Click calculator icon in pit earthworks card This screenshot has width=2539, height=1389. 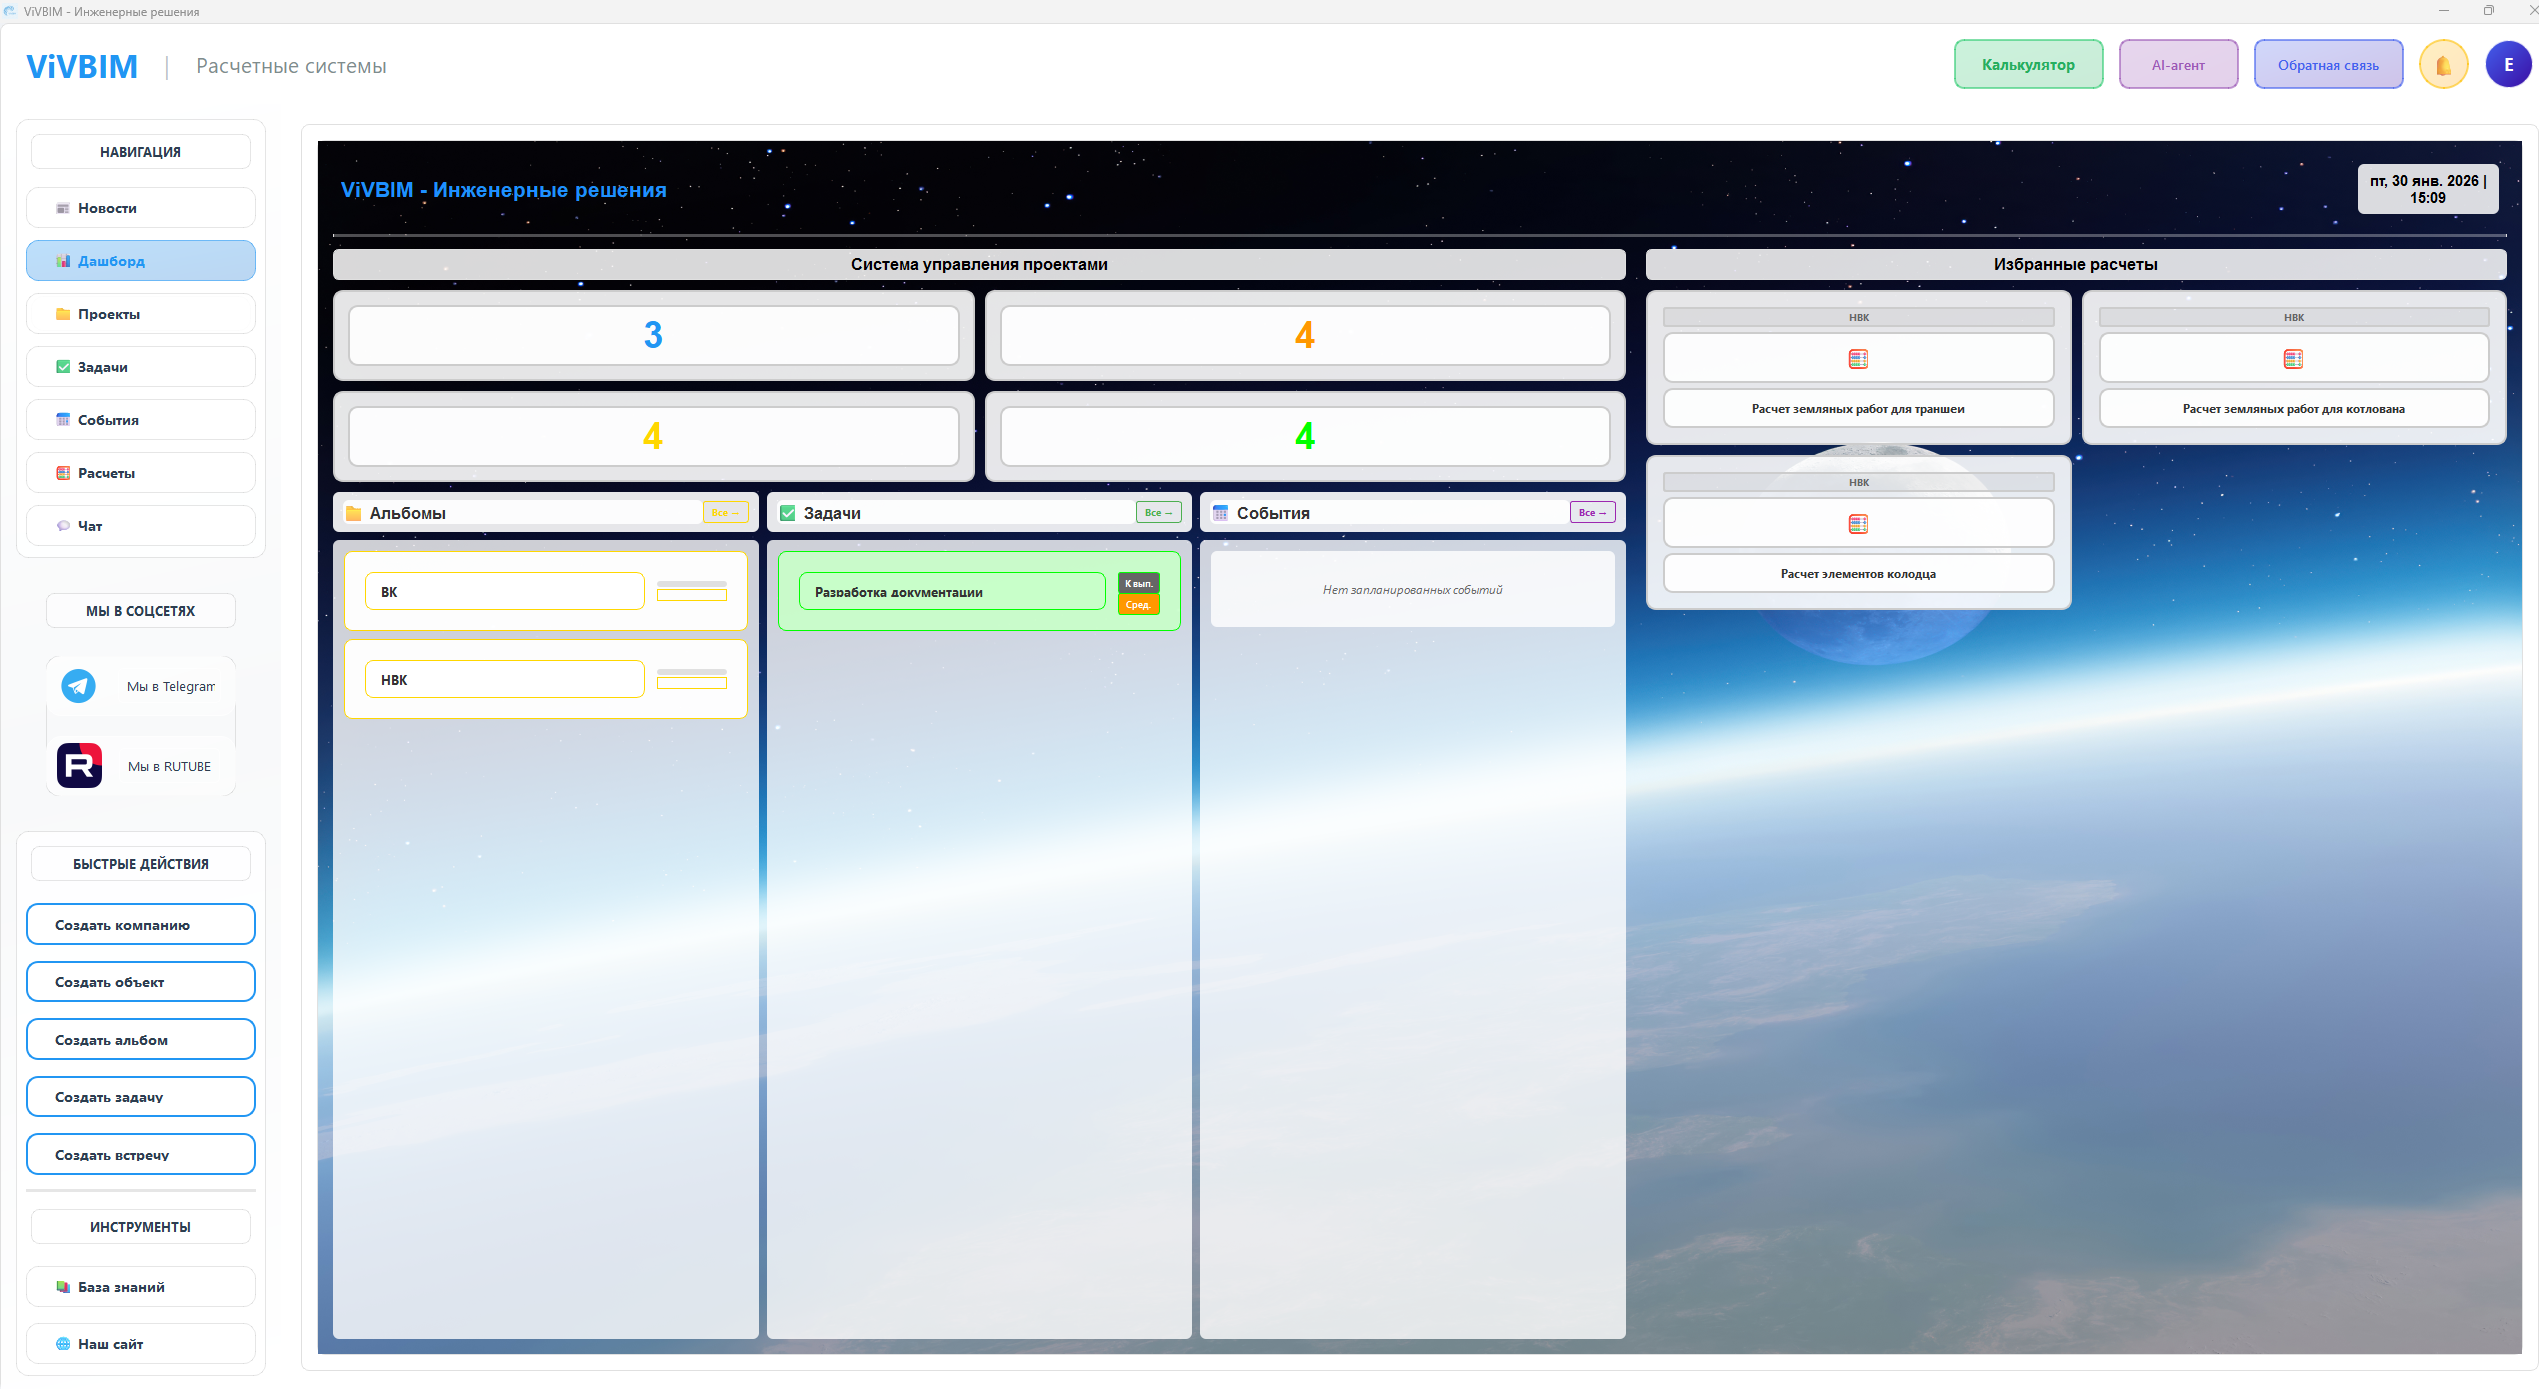click(x=2293, y=359)
